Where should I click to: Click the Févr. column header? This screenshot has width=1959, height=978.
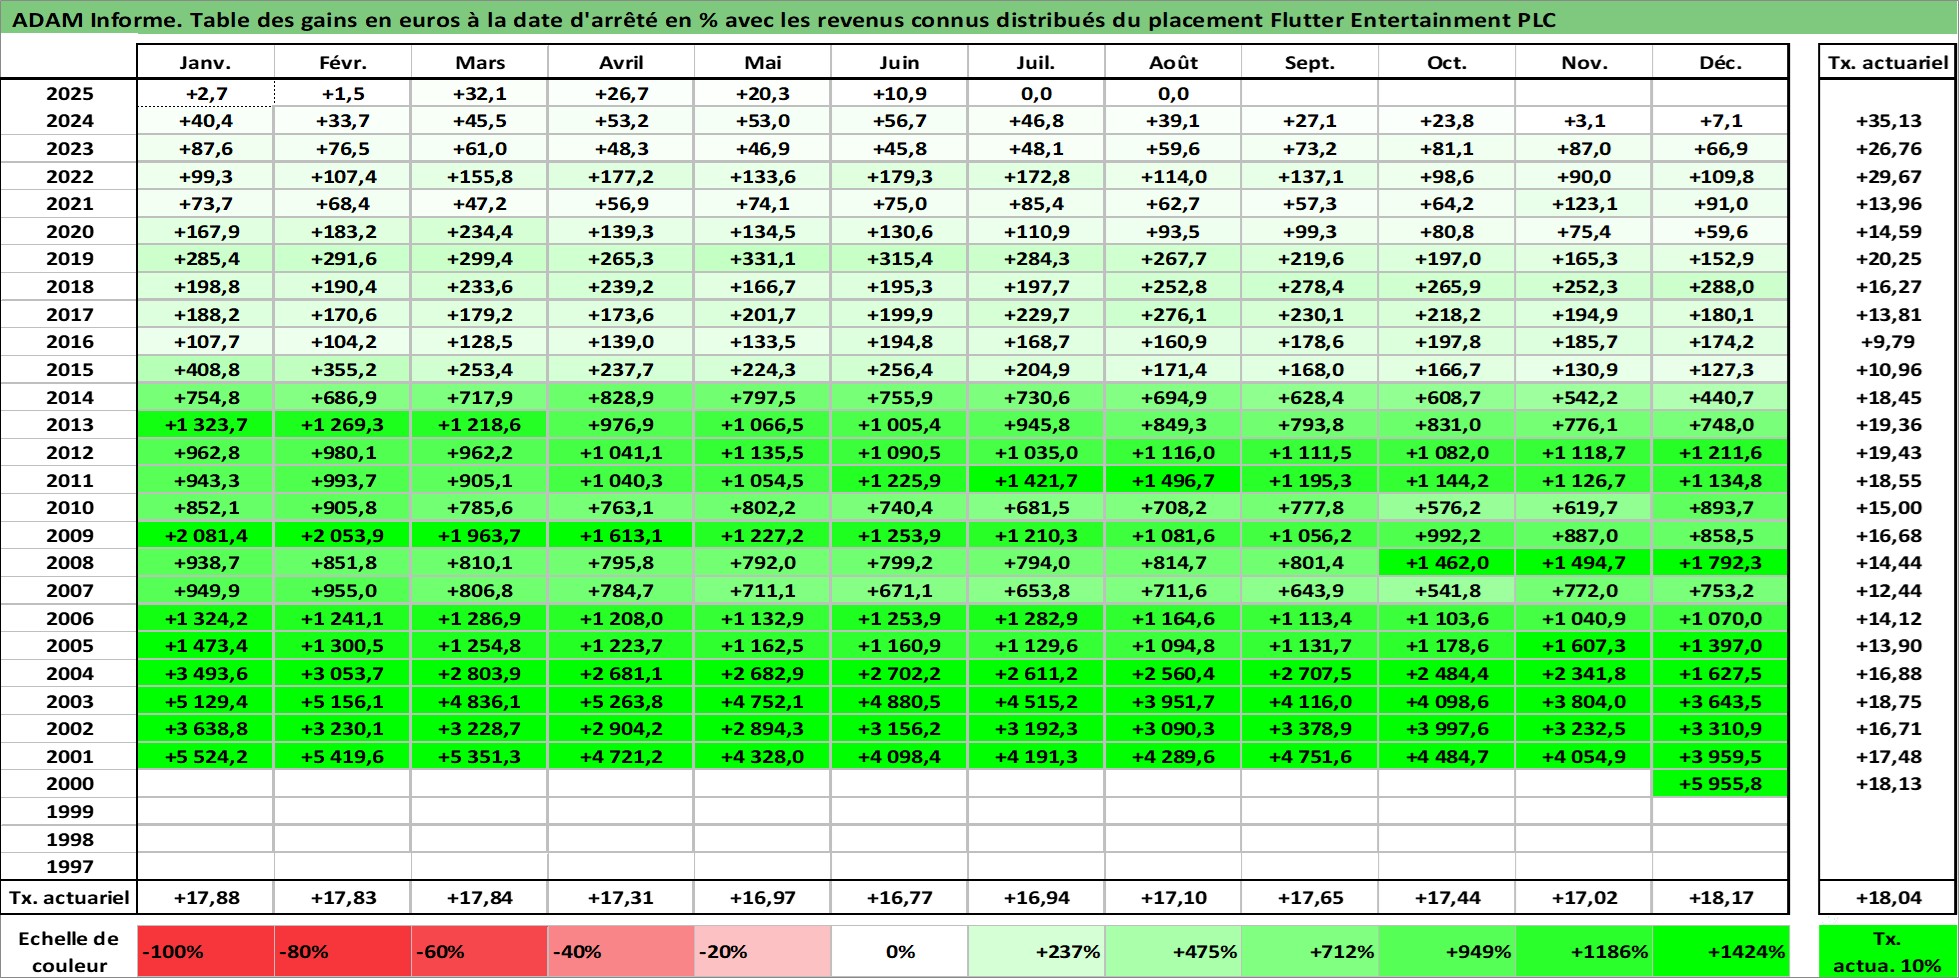click(343, 62)
